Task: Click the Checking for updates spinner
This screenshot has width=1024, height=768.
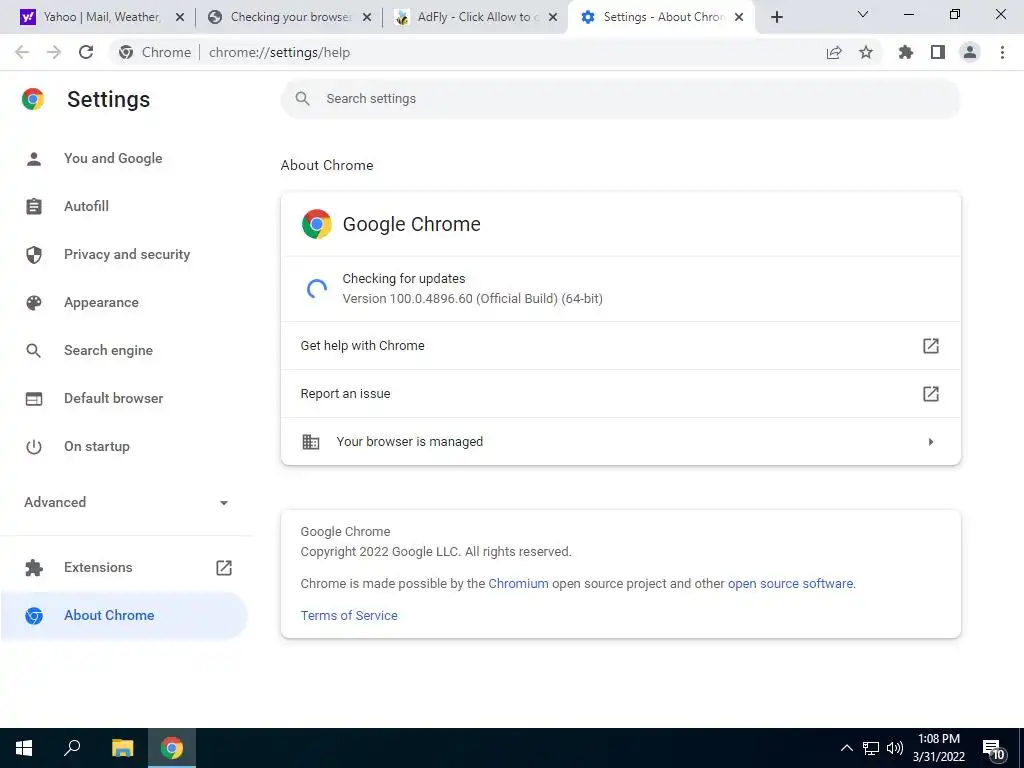Action: pyautogui.click(x=317, y=289)
